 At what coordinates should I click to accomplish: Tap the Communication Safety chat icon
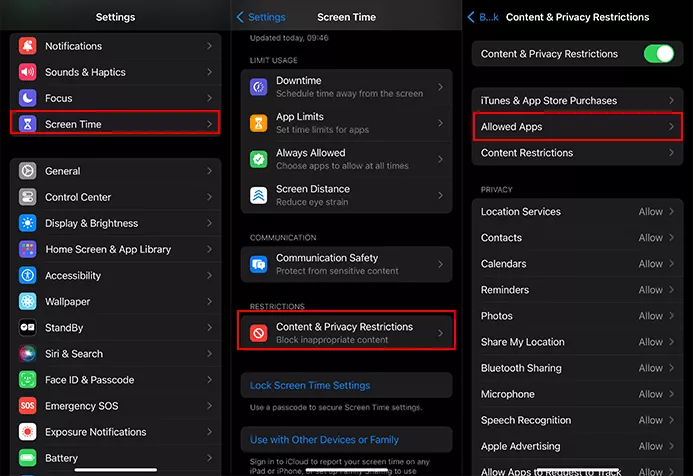[259, 264]
